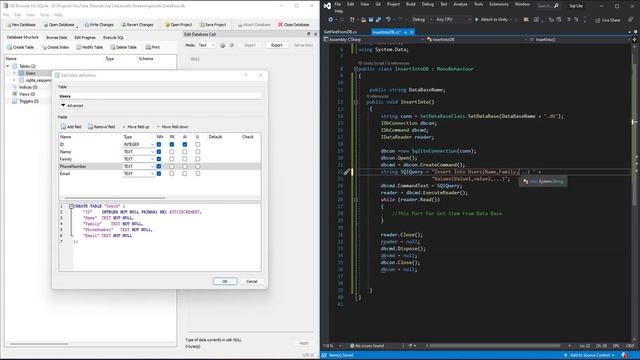This screenshot has width=640, height=360.
Task: Click Move field up button
Action: tap(136, 127)
